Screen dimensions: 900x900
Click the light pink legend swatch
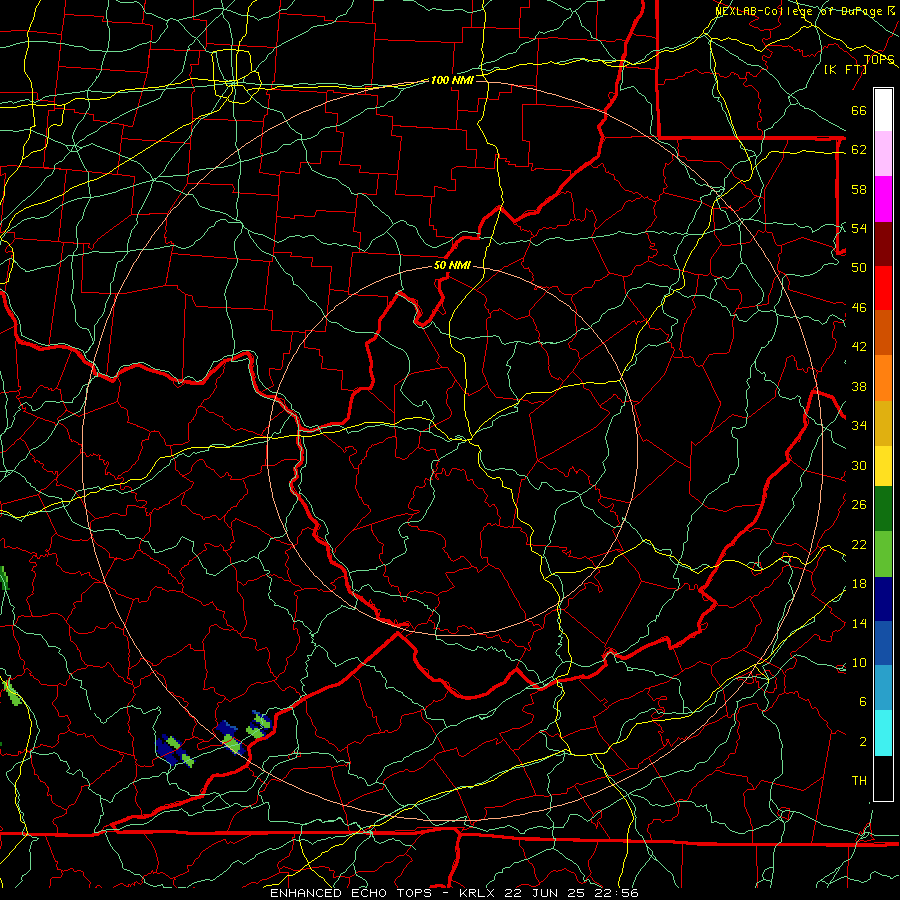[x=883, y=154]
